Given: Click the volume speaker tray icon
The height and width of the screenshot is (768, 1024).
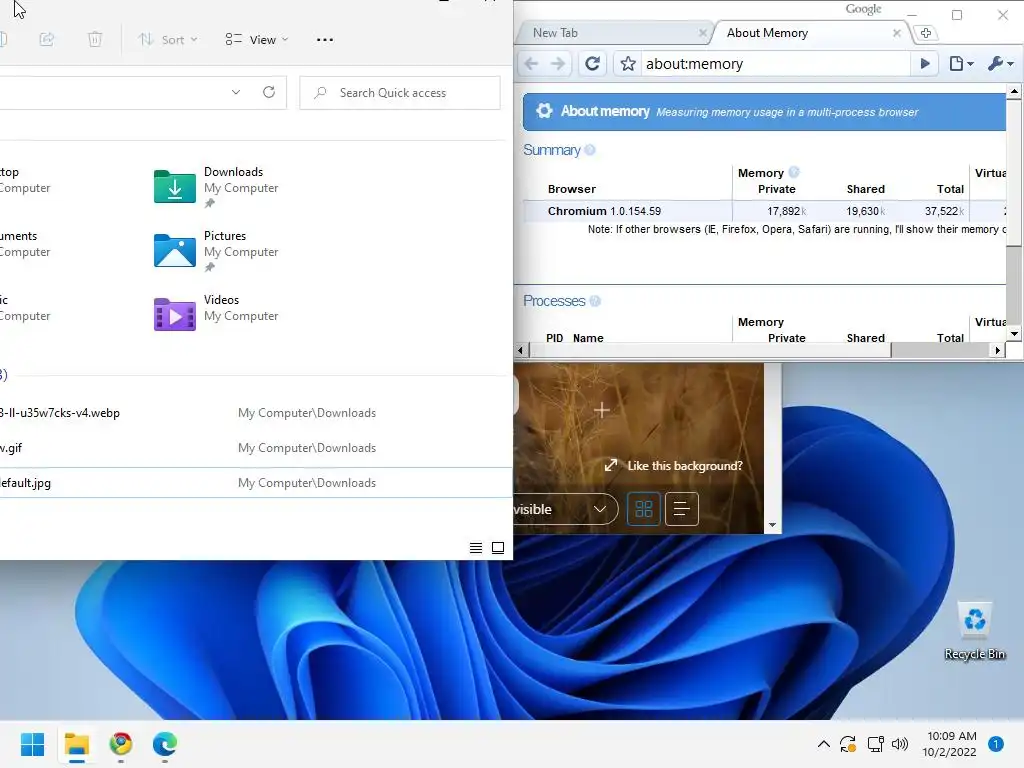Looking at the screenshot, I should (x=900, y=744).
